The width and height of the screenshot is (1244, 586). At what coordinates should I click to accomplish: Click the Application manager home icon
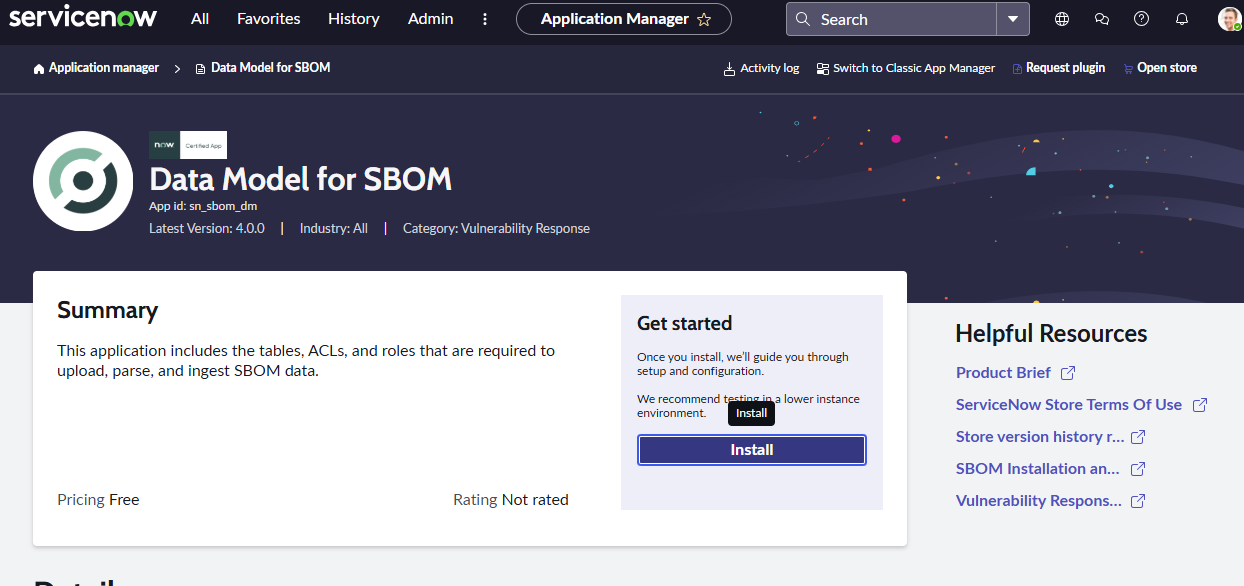(39, 68)
